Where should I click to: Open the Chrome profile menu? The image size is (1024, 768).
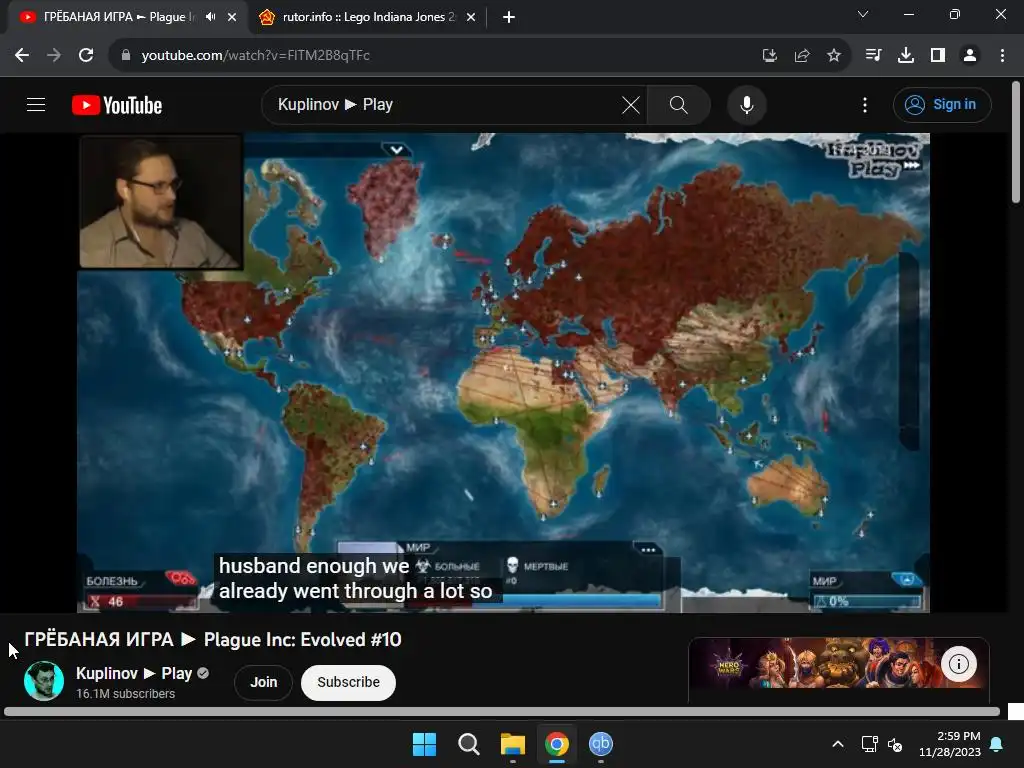coord(970,56)
